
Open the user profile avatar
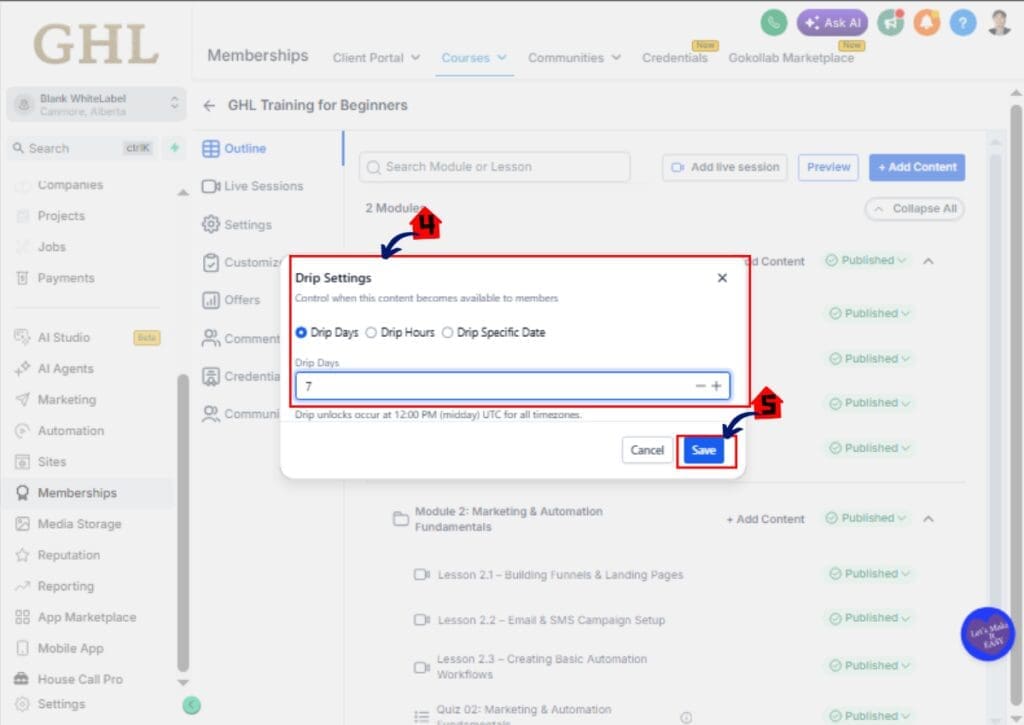pos(999,23)
